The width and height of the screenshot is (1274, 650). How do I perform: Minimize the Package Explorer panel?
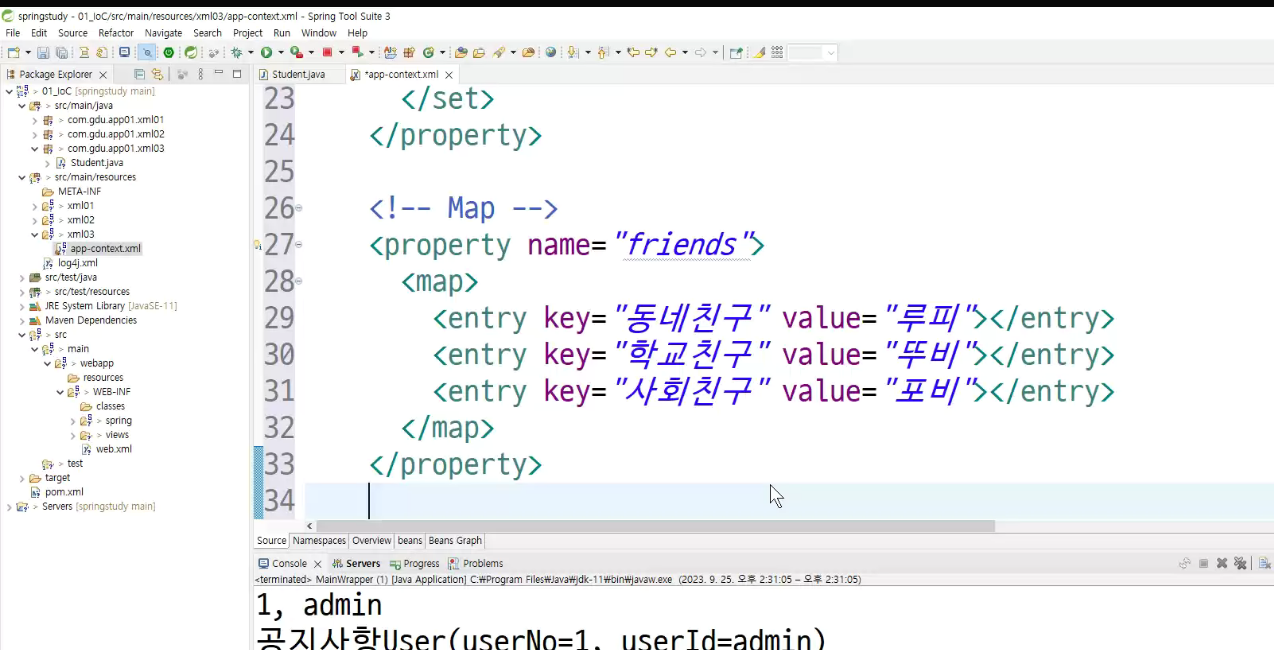tap(219, 74)
